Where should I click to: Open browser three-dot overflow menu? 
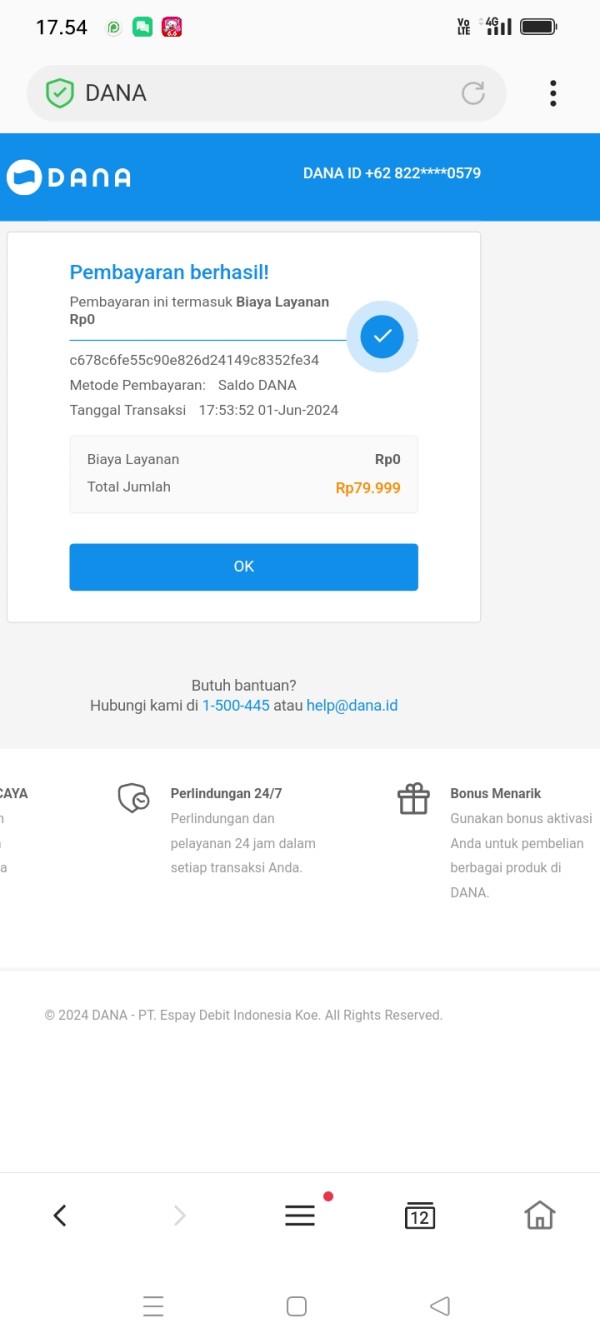click(553, 93)
